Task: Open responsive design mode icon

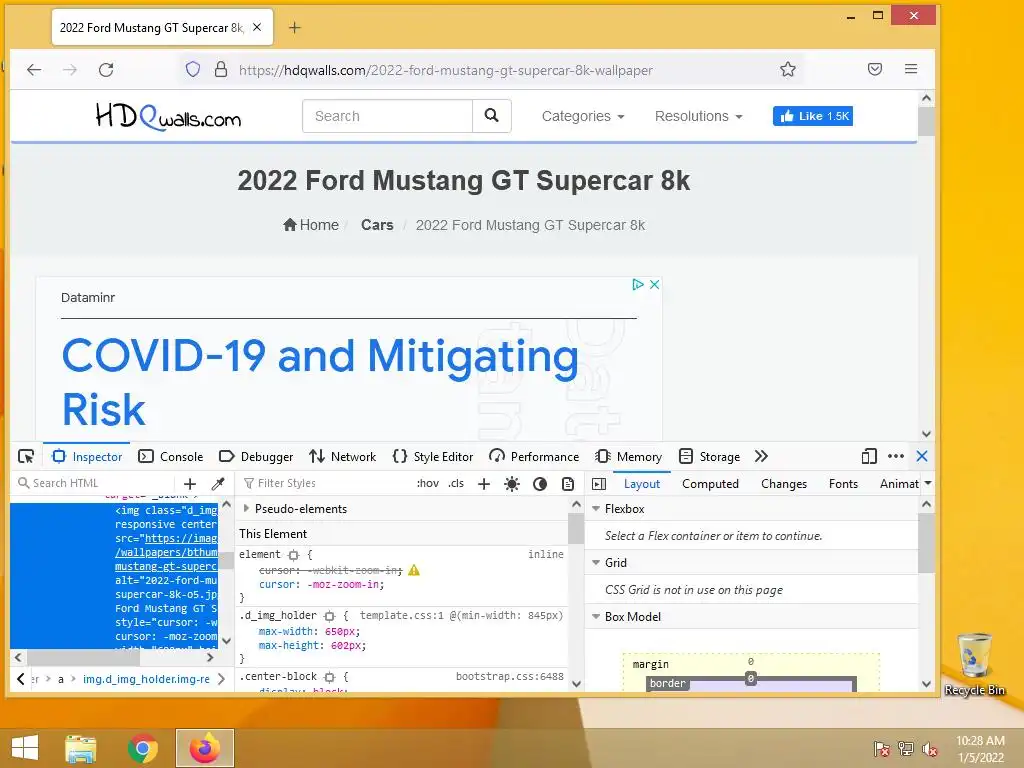Action: tap(869, 456)
